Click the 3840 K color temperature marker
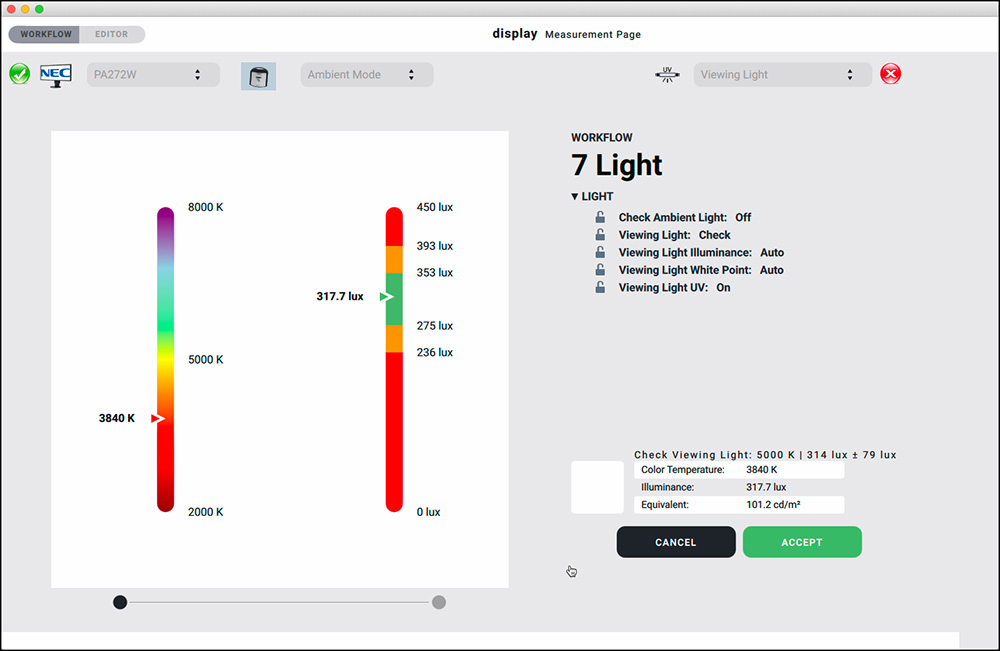 158,418
